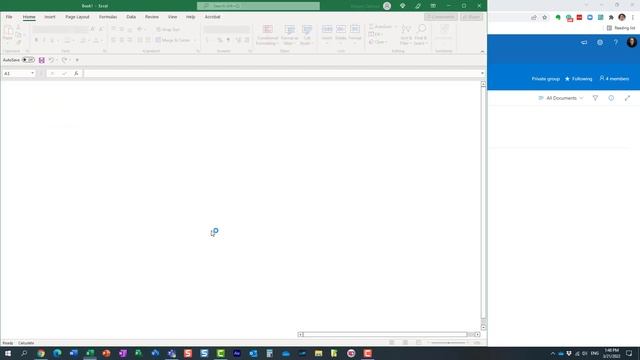Open the Acrobat ribbon tab
Image resolution: width=640 pixels, height=360 pixels.
[212, 17]
